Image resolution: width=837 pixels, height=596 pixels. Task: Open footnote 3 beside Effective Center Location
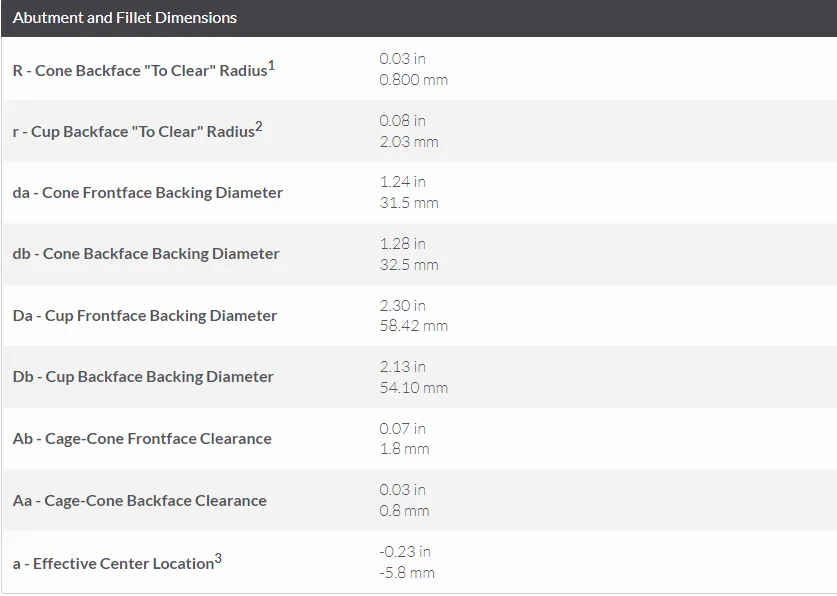pos(218,558)
